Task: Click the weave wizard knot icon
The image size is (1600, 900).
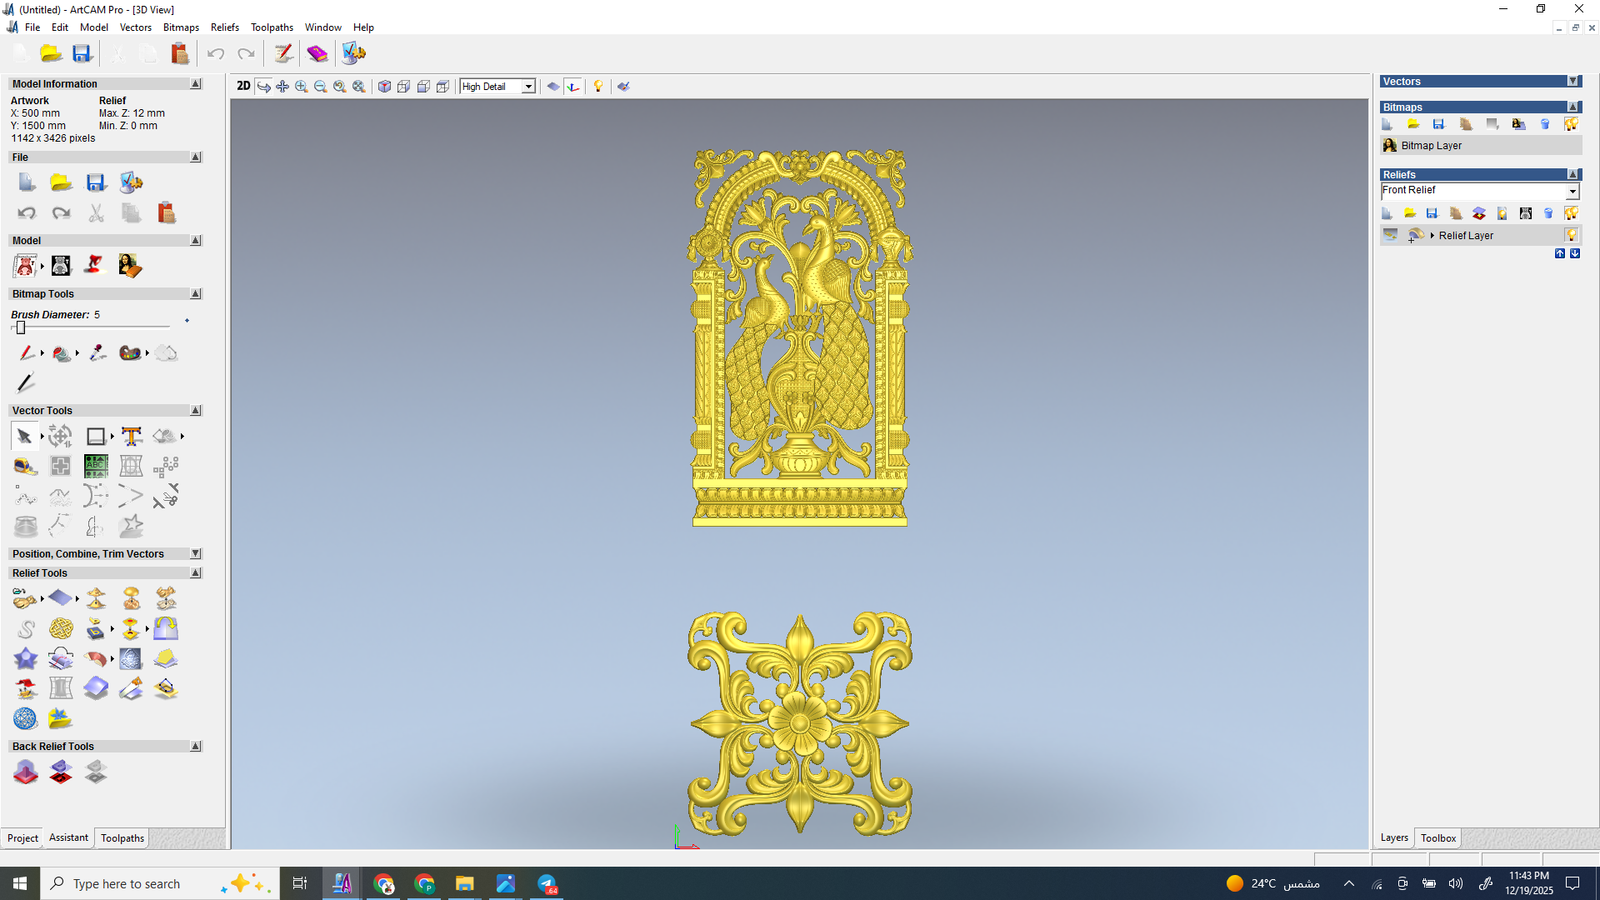Action: [61, 628]
